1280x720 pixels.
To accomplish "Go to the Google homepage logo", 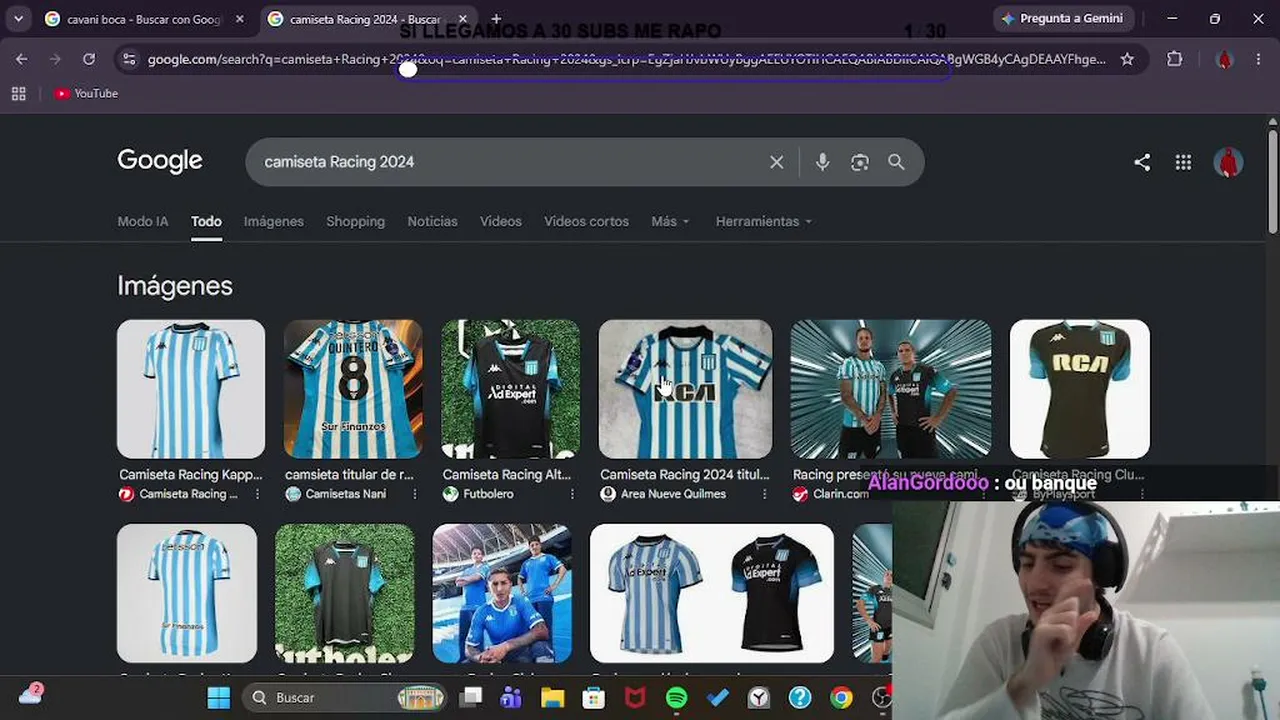I will pyautogui.click(x=160, y=161).
